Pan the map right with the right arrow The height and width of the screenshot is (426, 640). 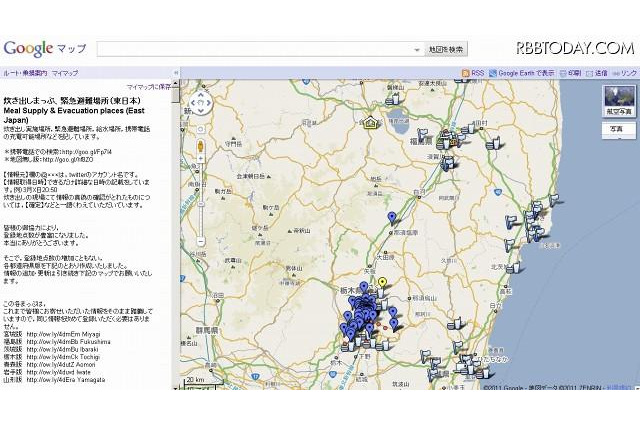(209, 103)
